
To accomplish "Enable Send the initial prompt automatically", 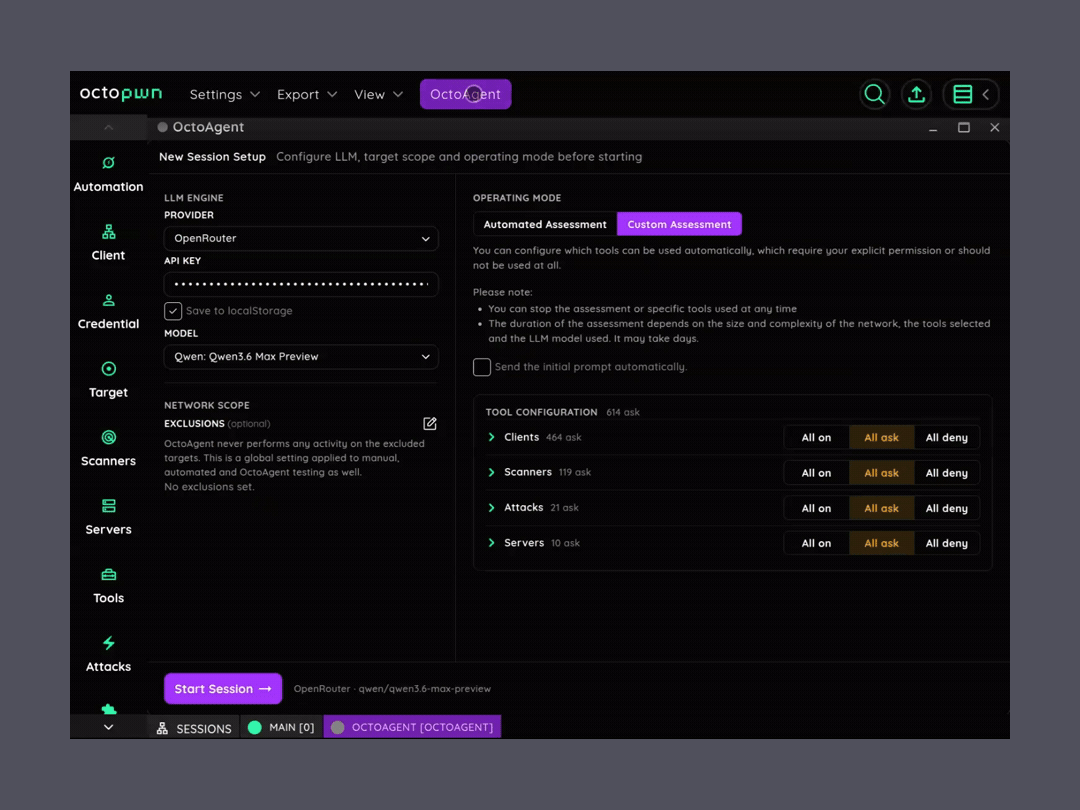I will [482, 367].
